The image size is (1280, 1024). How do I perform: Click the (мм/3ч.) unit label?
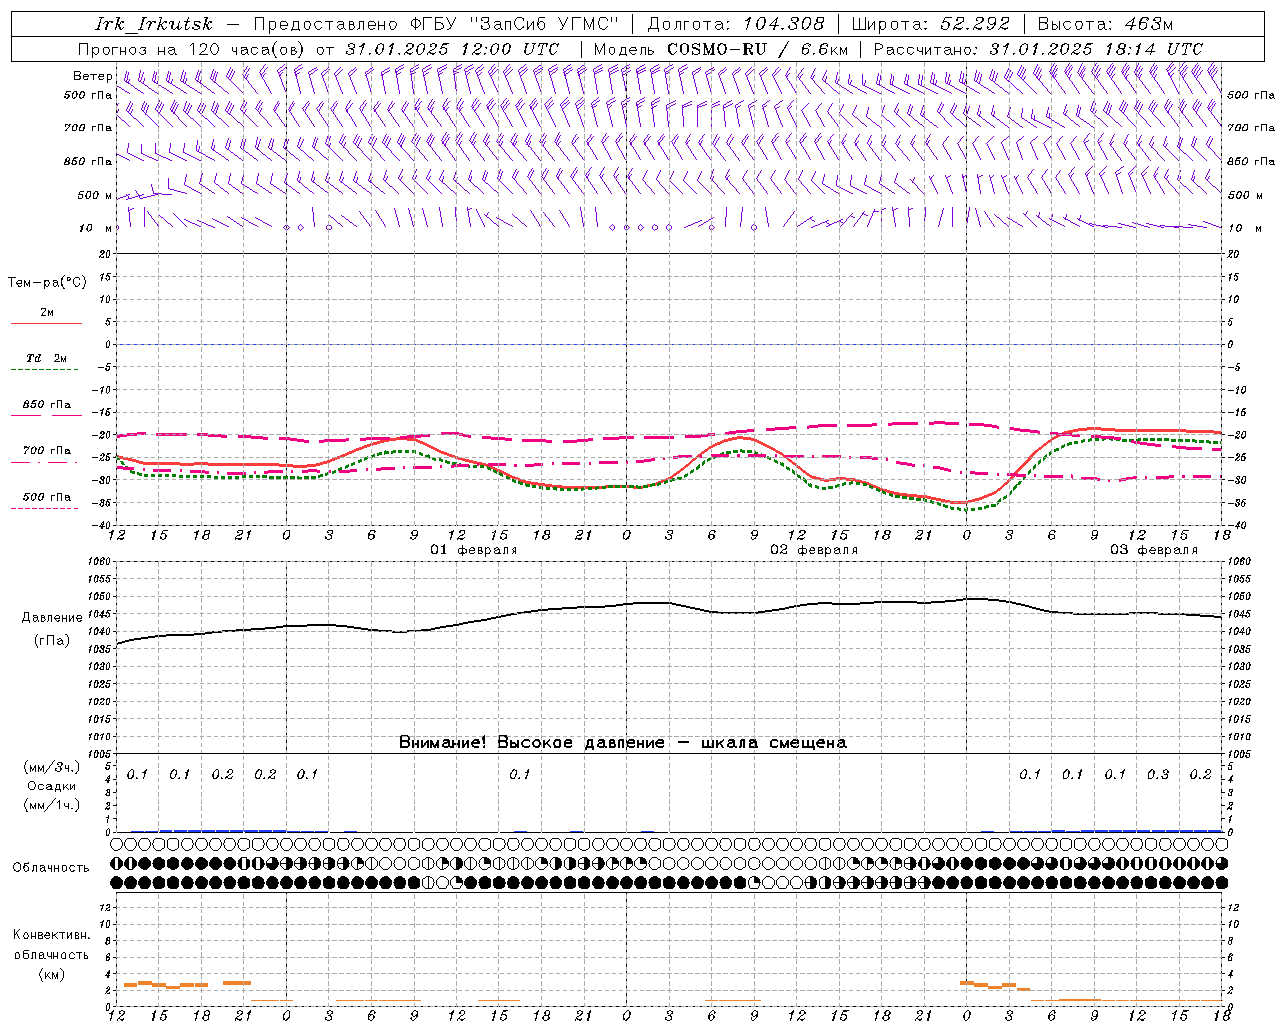[52, 768]
